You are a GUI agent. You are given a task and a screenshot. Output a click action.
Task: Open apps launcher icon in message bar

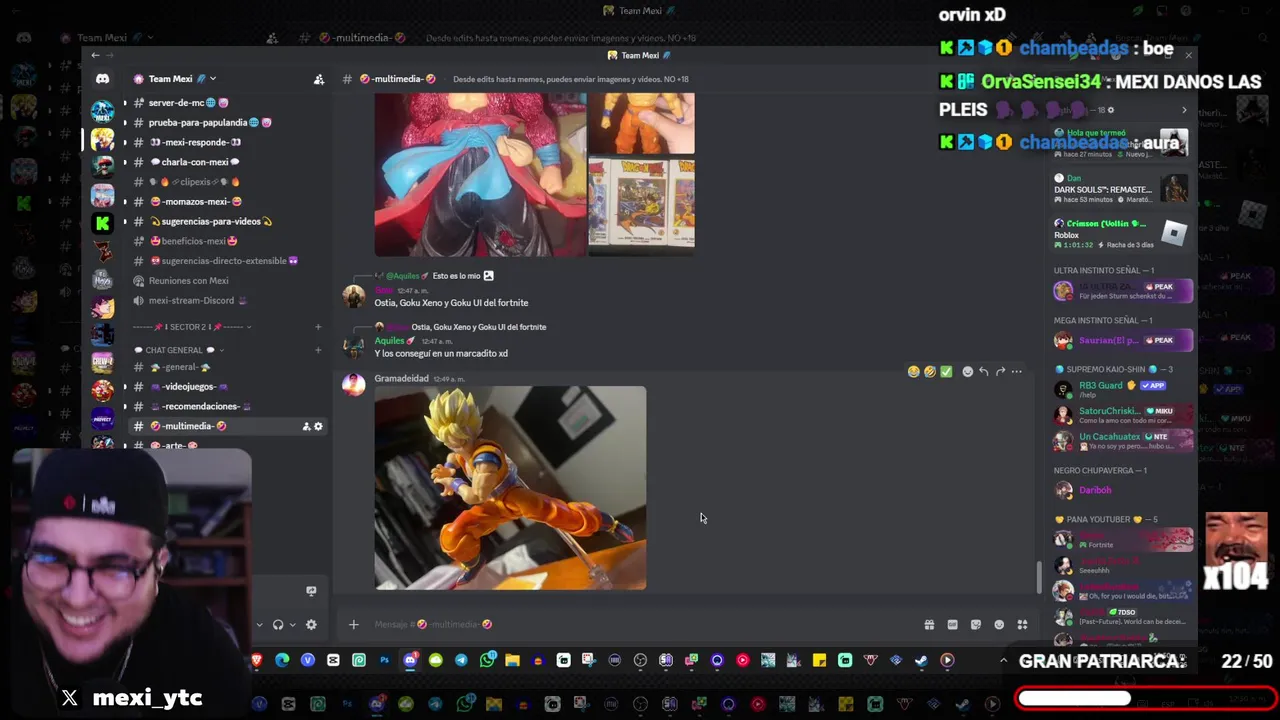(x=1022, y=625)
